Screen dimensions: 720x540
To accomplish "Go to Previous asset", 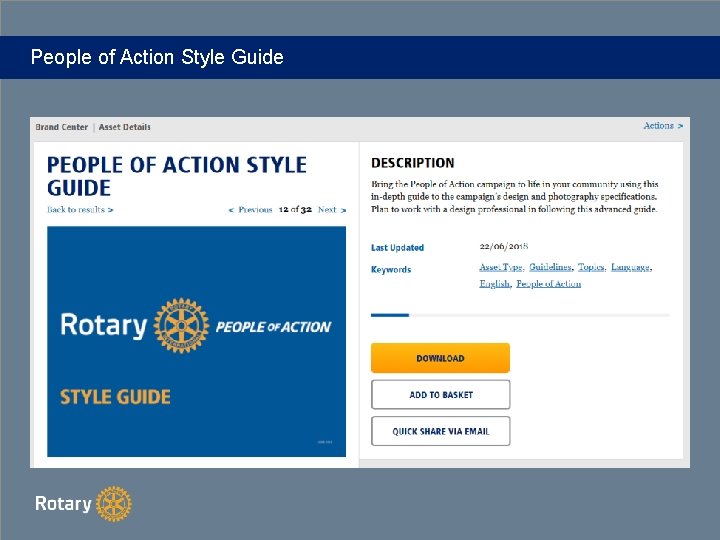I will [x=250, y=210].
